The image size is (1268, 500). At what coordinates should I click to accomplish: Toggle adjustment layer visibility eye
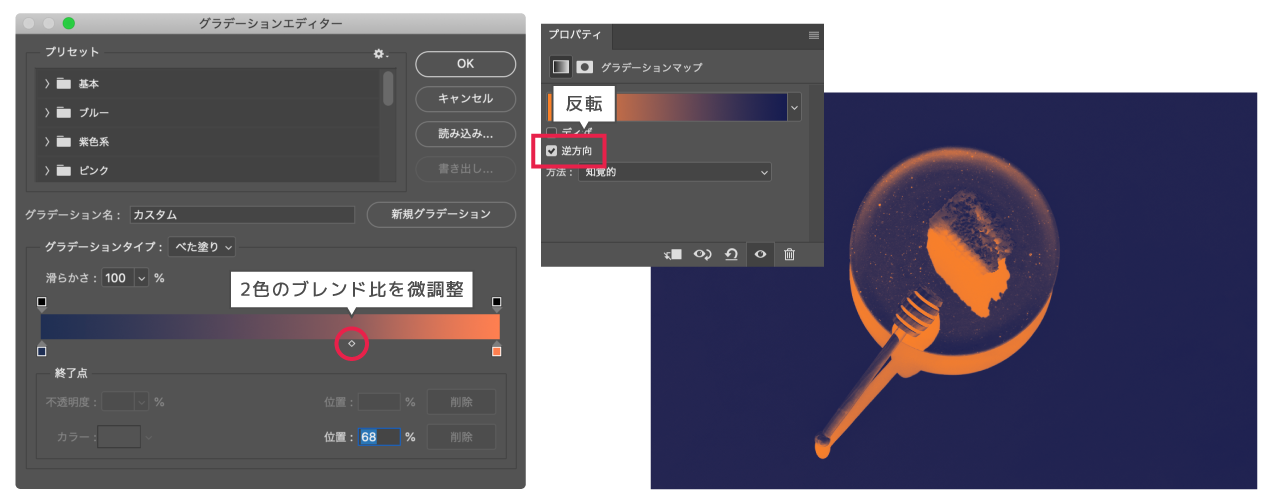point(760,254)
